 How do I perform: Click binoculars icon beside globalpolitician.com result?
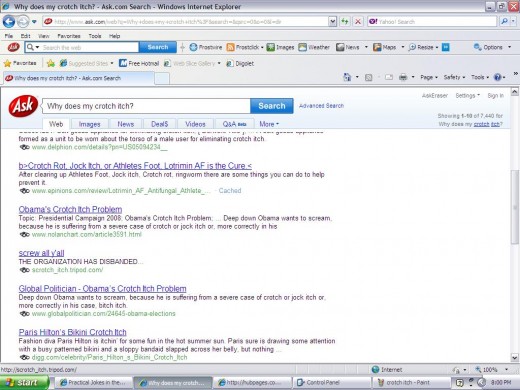click(x=25, y=314)
